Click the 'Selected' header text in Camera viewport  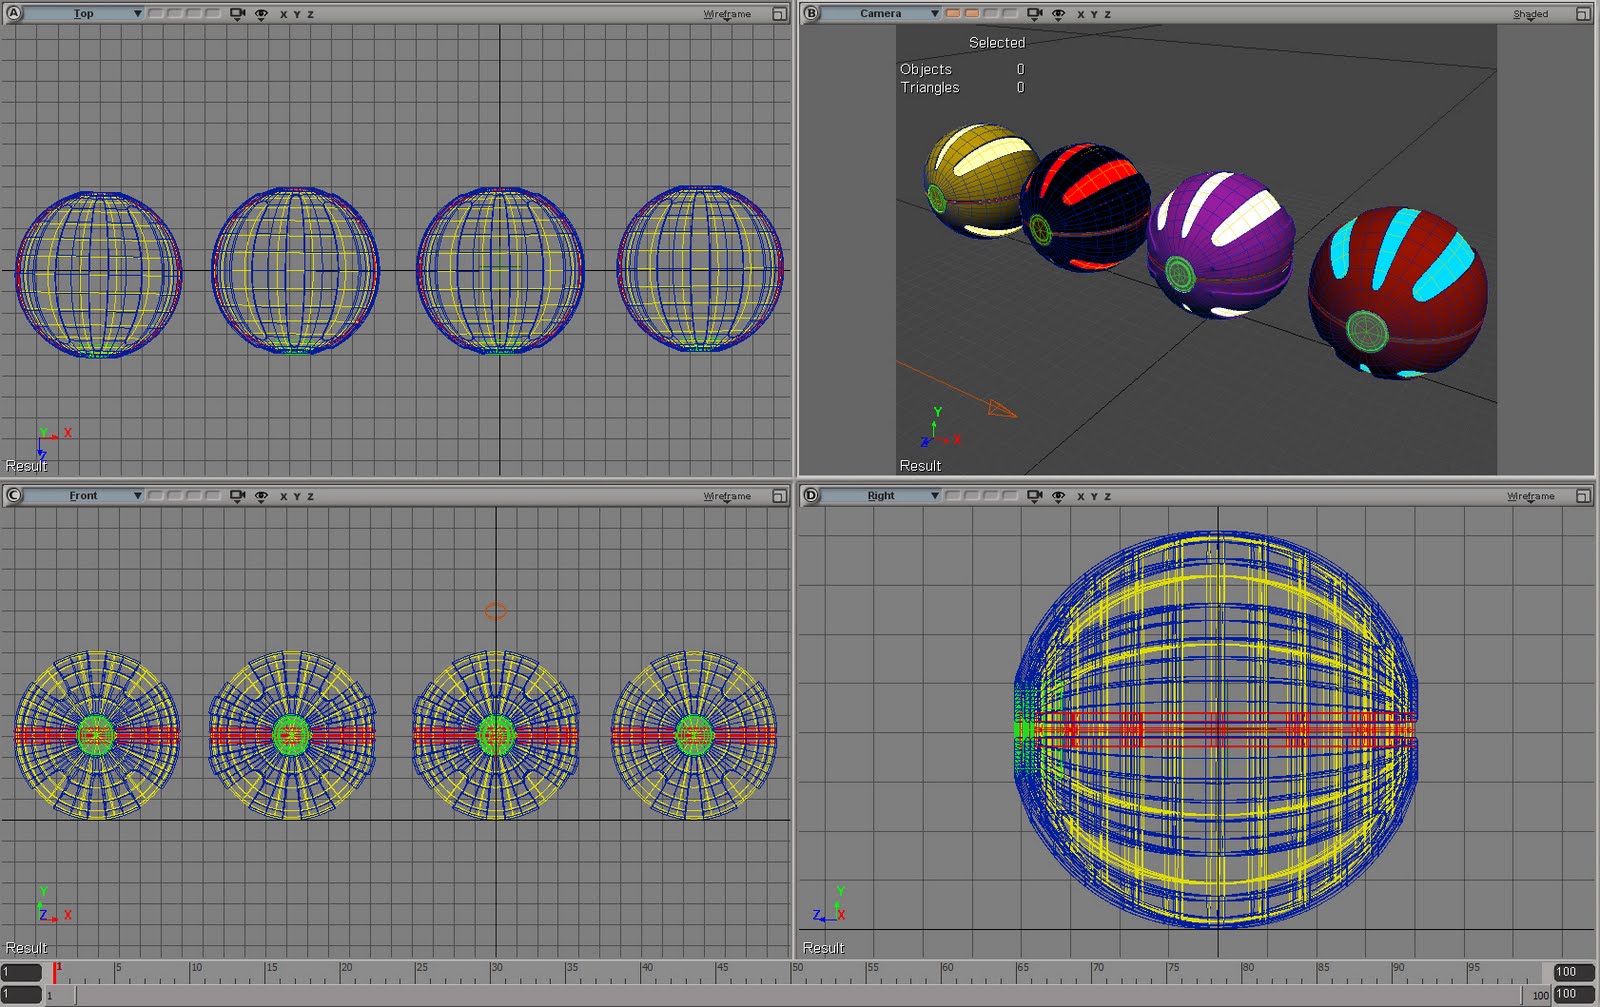(x=996, y=43)
